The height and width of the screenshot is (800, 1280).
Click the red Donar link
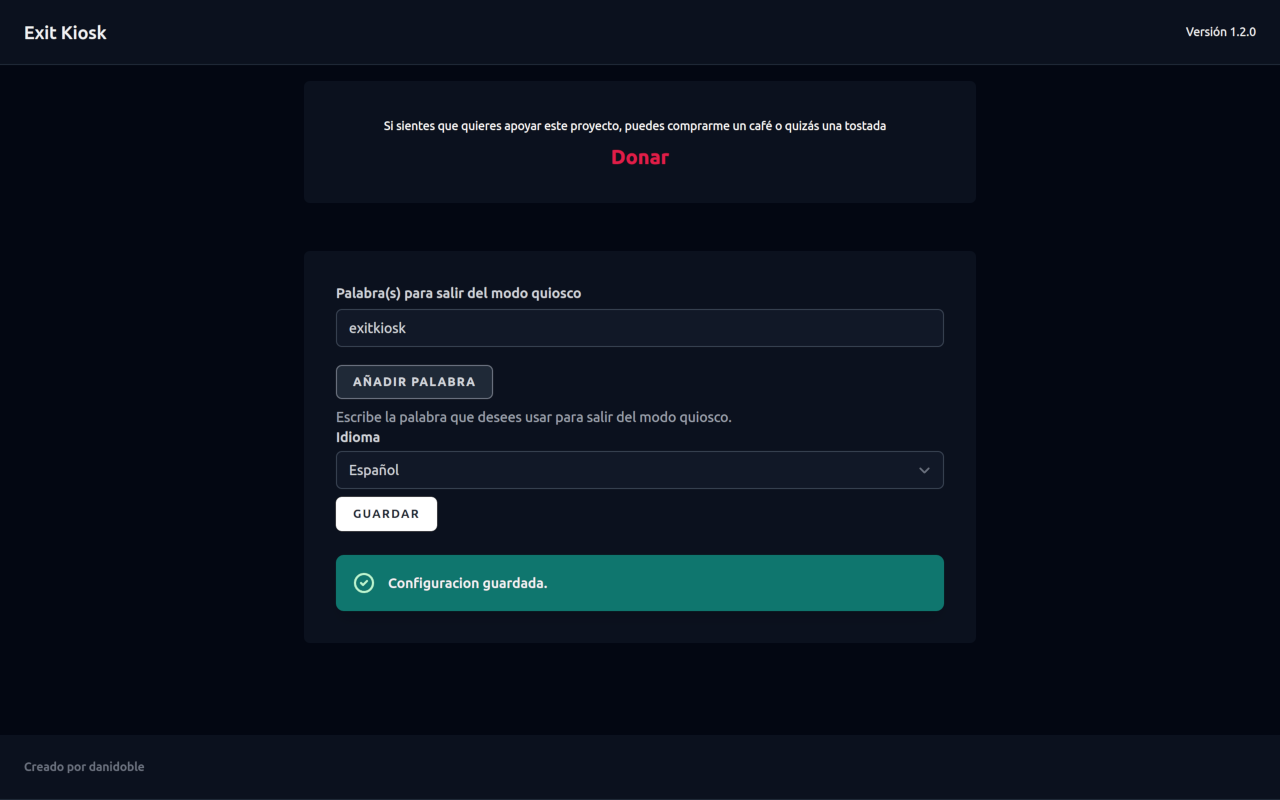coord(640,157)
